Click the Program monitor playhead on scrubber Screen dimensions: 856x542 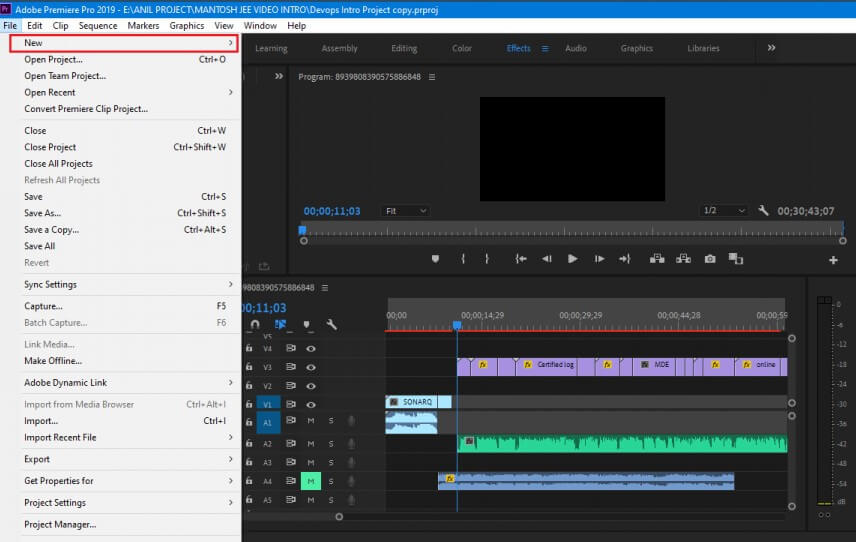302,230
